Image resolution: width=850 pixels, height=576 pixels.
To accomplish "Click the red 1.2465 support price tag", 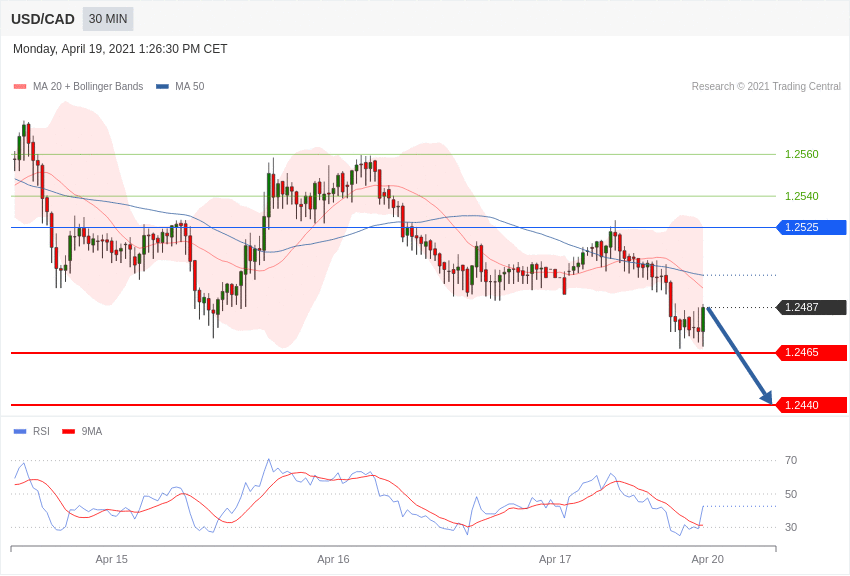I will [812, 353].
